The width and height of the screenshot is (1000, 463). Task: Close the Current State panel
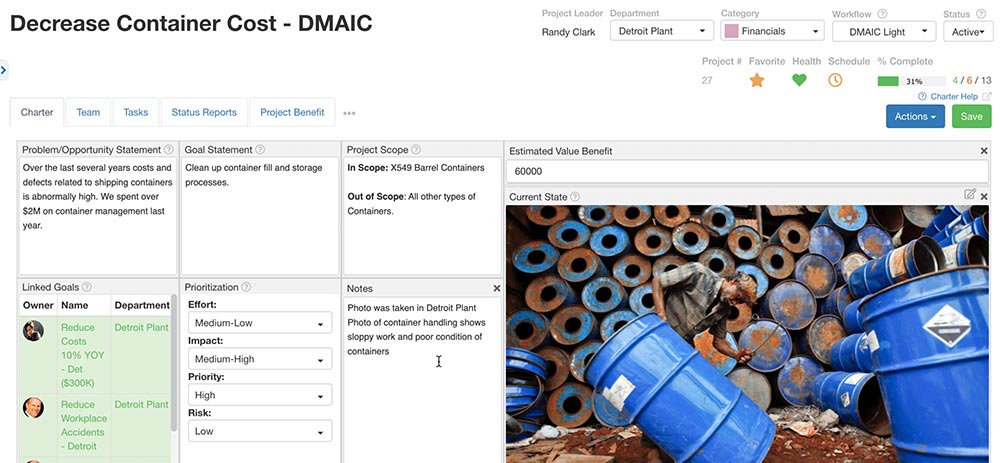click(x=984, y=196)
